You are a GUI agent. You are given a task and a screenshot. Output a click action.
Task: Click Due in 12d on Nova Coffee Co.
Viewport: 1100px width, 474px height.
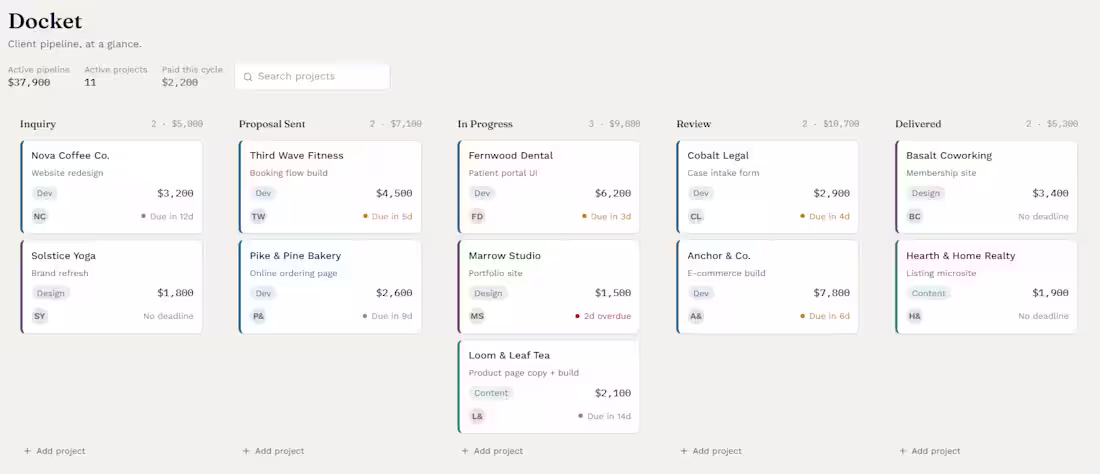click(x=167, y=217)
